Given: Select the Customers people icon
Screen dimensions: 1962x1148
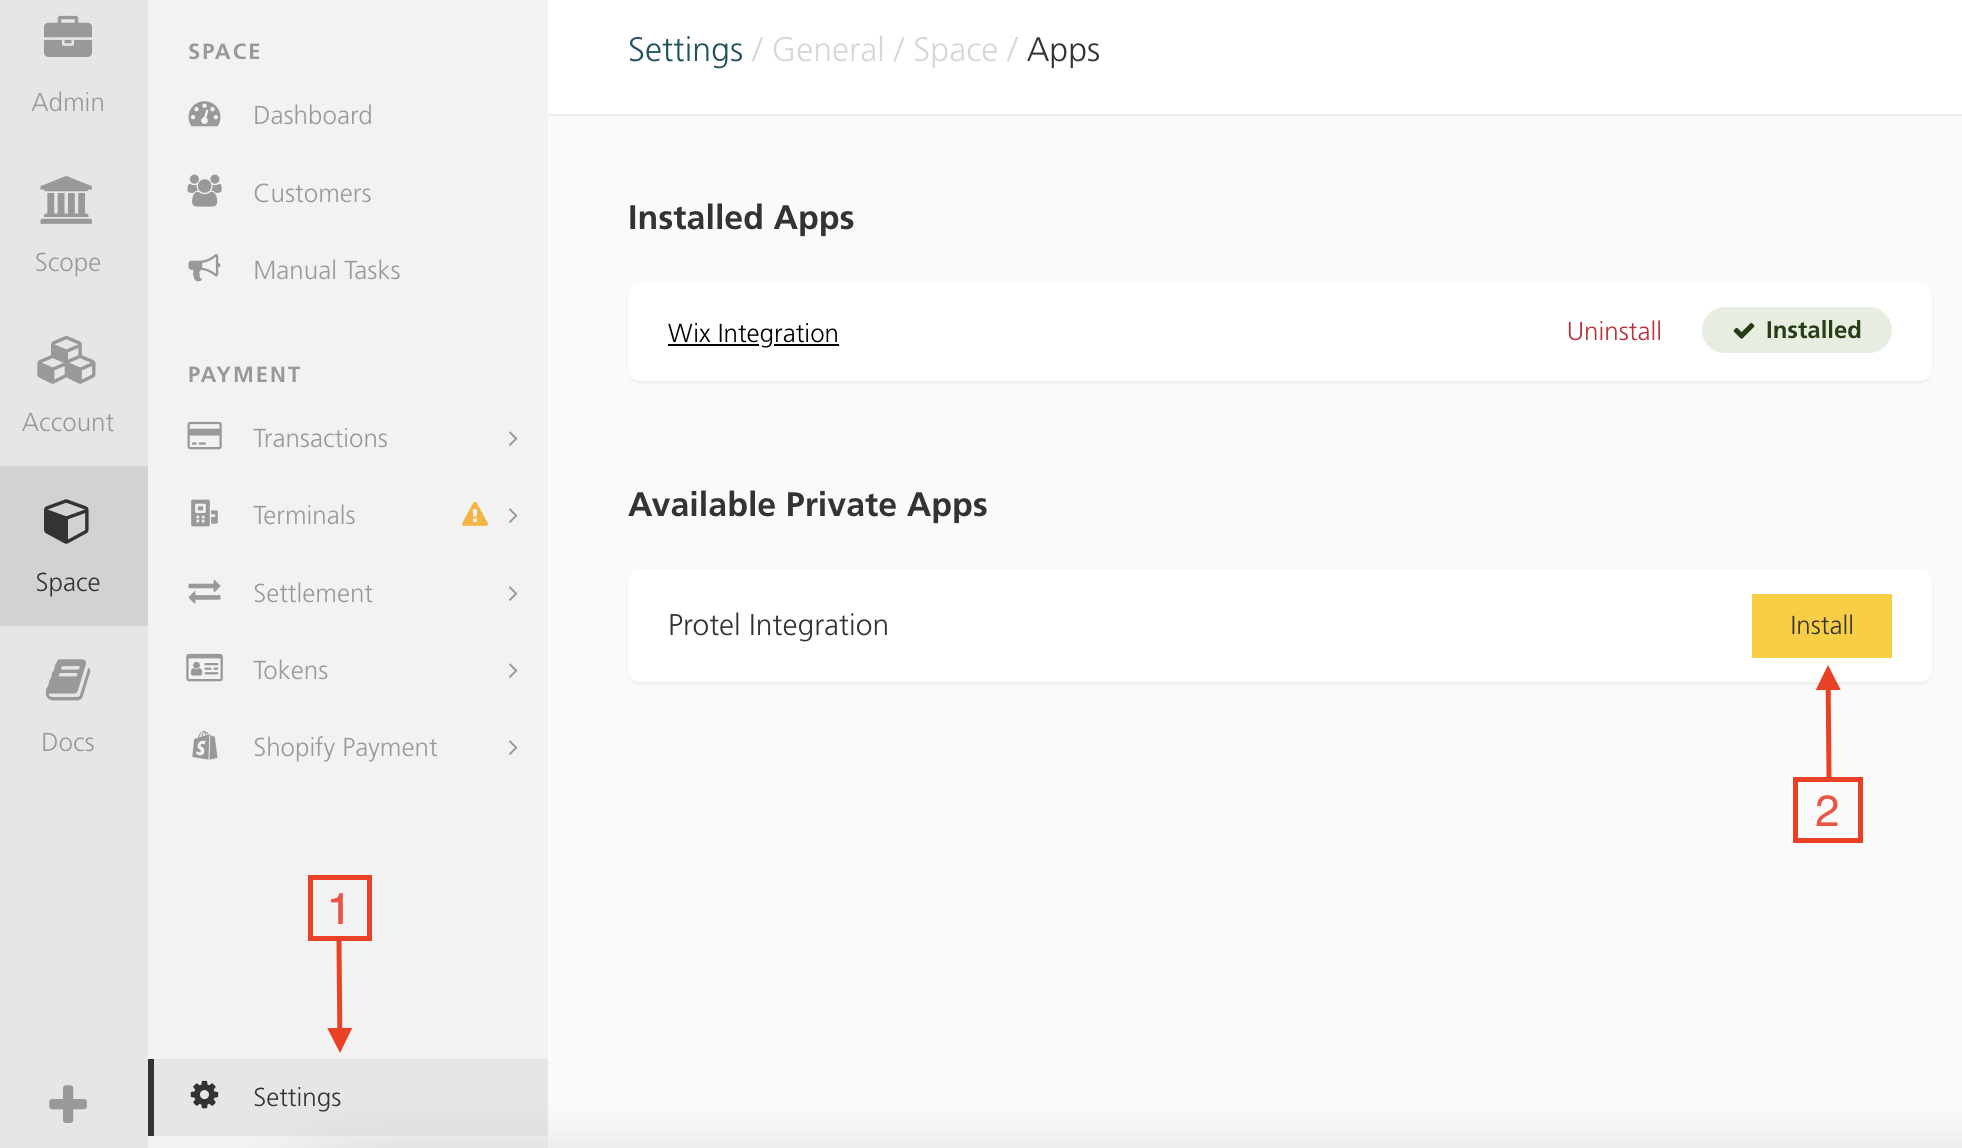Looking at the screenshot, I should (203, 192).
